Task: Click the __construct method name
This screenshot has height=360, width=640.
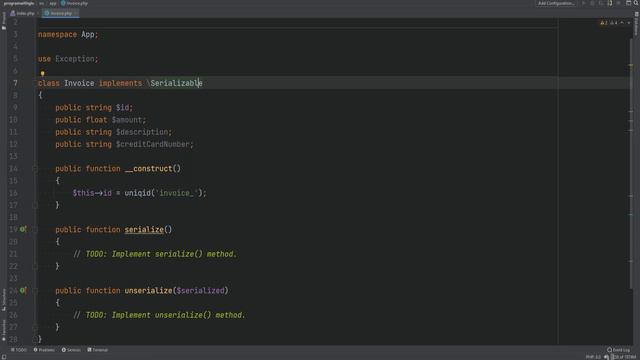Action: pyautogui.click(x=149, y=169)
